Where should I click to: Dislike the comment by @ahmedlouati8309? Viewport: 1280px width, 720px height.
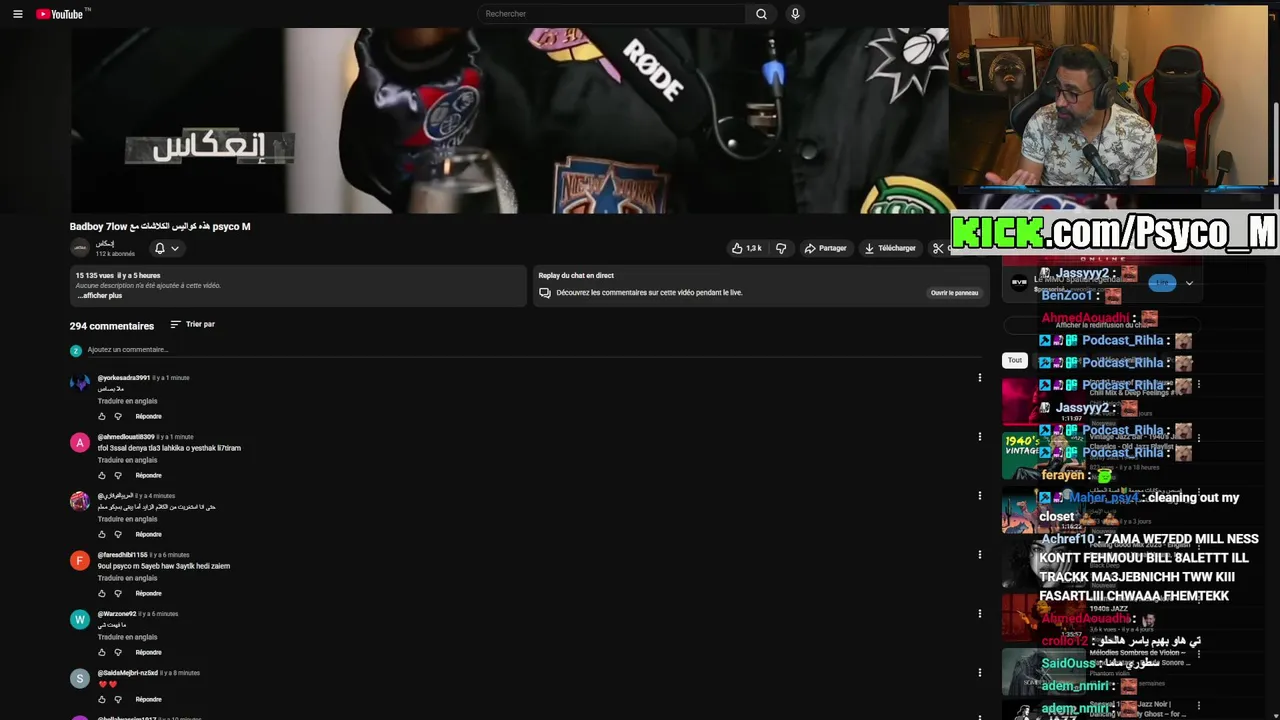(118, 475)
